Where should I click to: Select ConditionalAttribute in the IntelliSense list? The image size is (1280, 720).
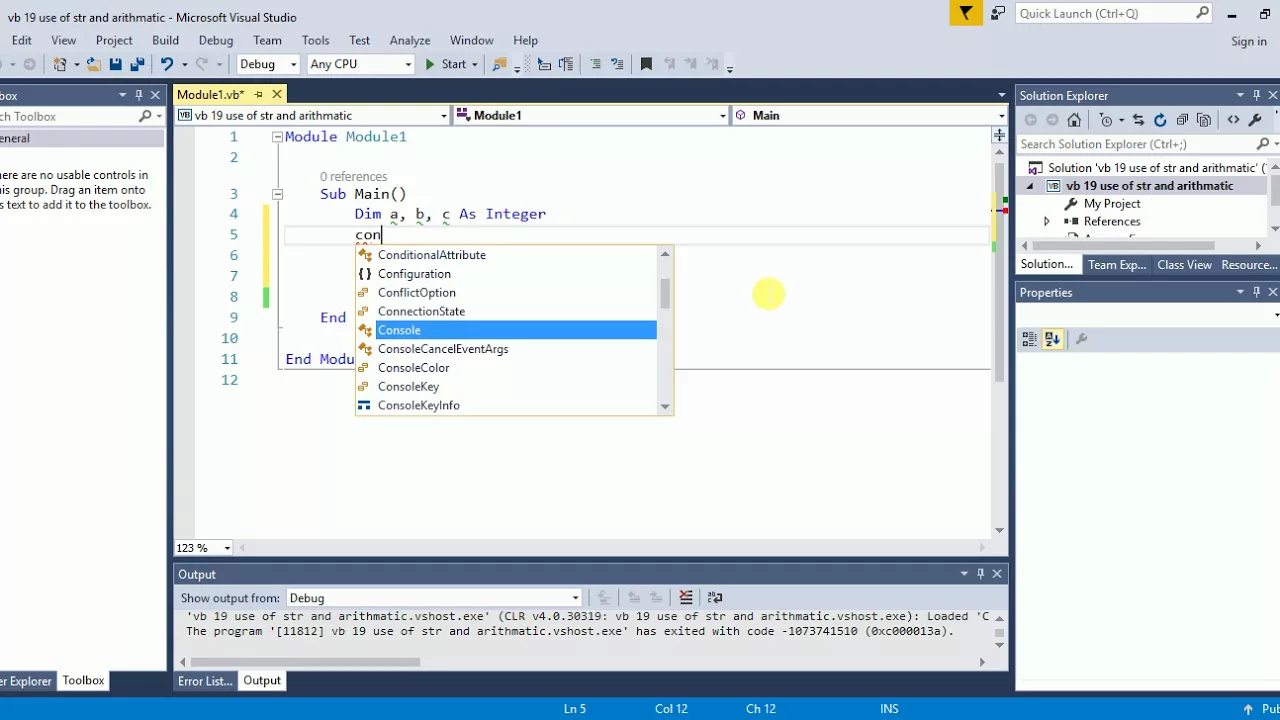(507, 255)
